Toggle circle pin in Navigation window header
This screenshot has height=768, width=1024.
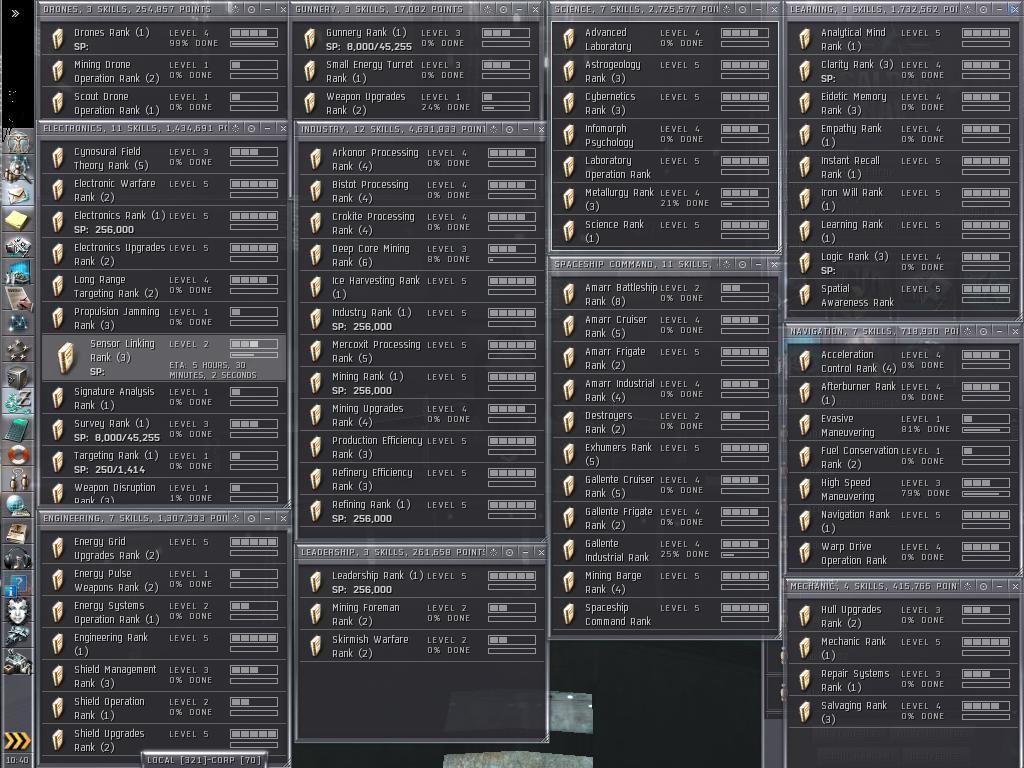(984, 331)
